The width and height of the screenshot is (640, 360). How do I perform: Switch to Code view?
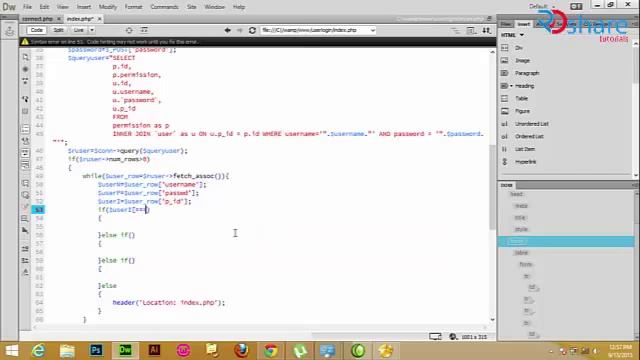(36, 30)
